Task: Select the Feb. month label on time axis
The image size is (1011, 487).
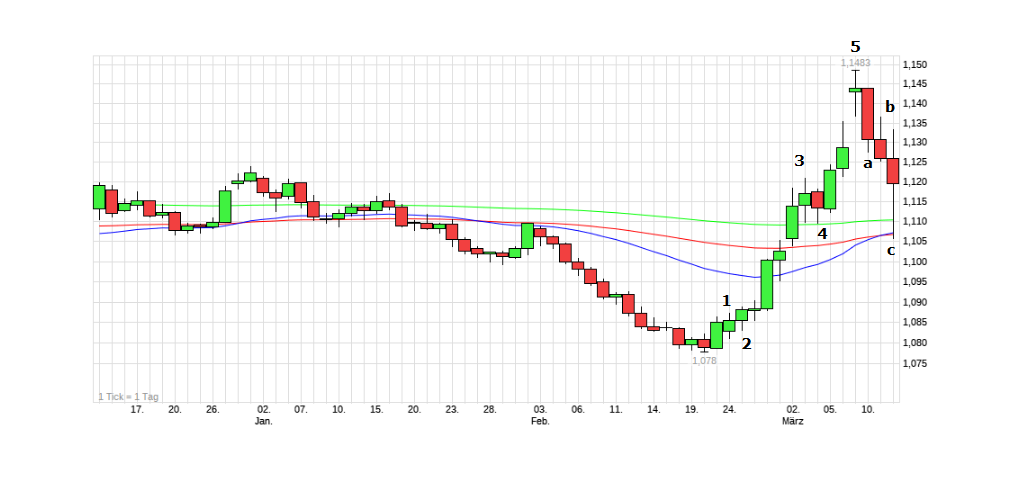Action: 540,421
